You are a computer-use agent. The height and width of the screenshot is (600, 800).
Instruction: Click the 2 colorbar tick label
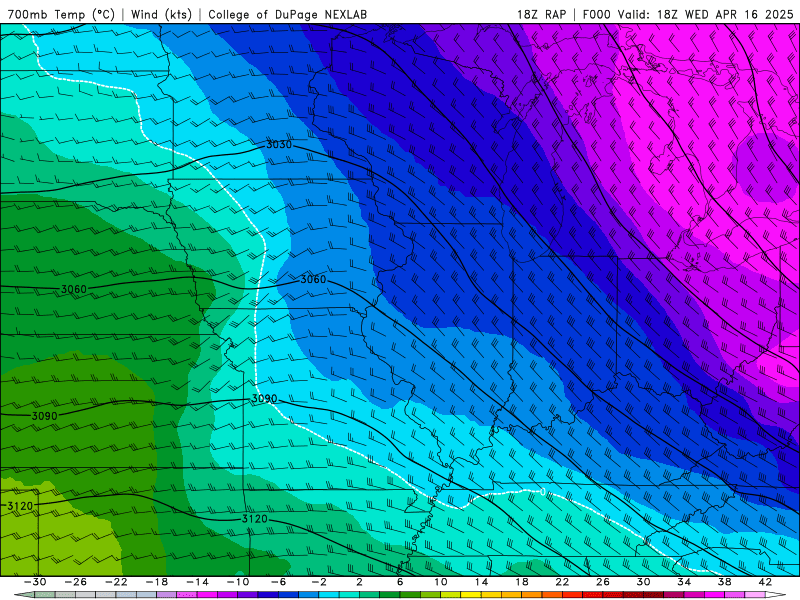[360, 582]
